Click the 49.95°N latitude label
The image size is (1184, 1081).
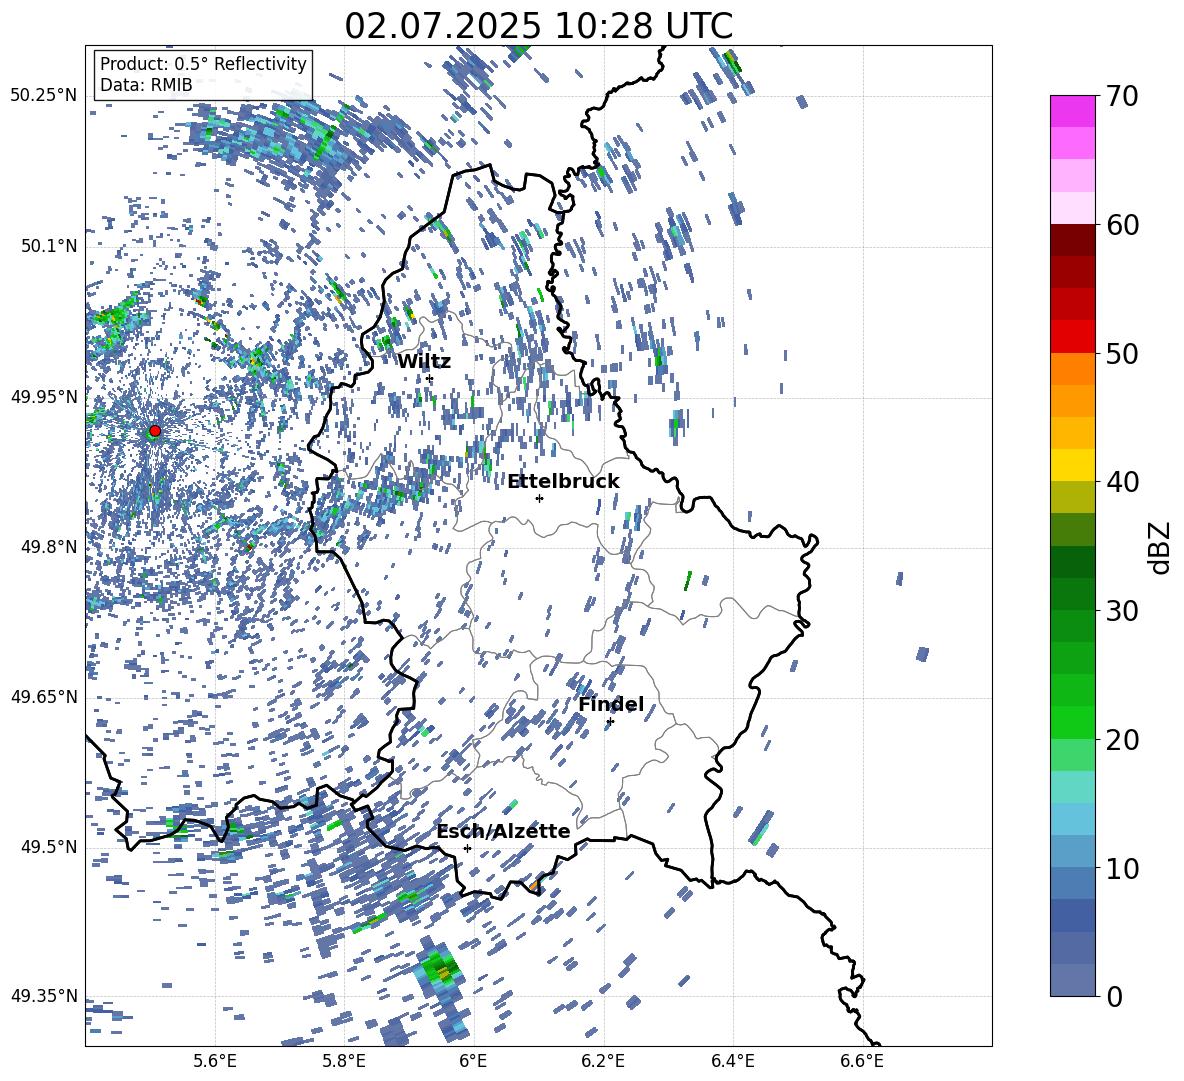point(44,397)
